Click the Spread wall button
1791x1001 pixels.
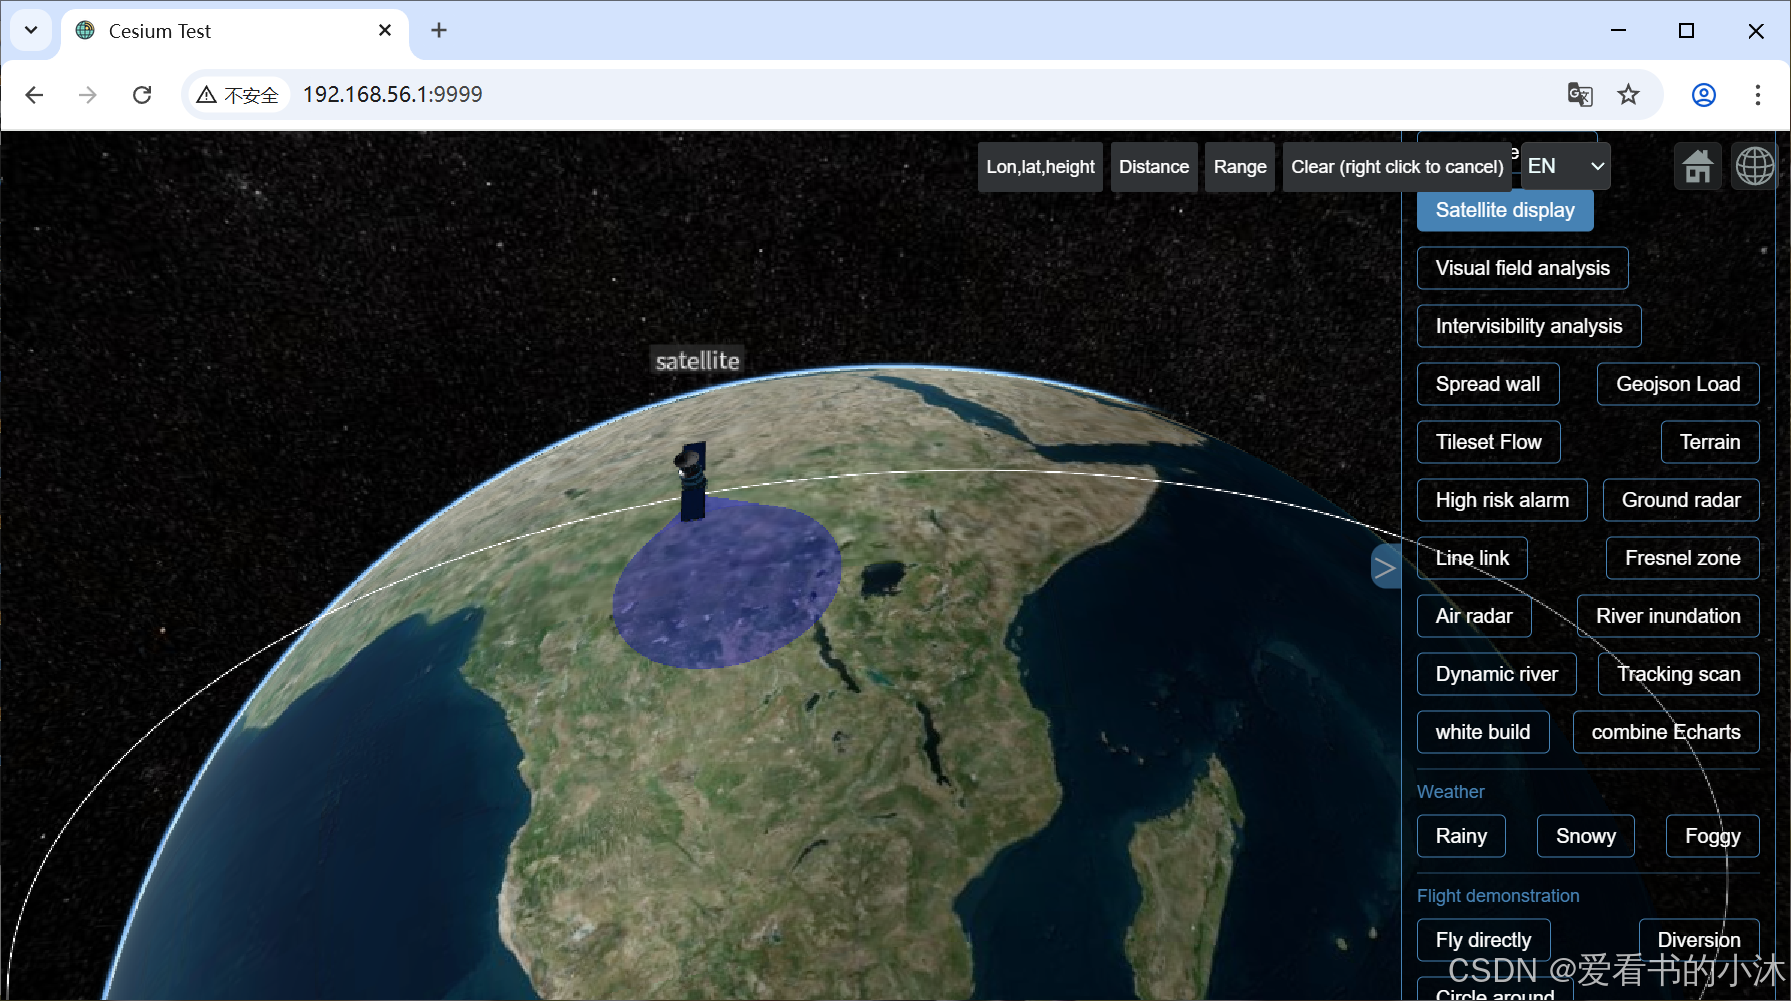(1488, 384)
